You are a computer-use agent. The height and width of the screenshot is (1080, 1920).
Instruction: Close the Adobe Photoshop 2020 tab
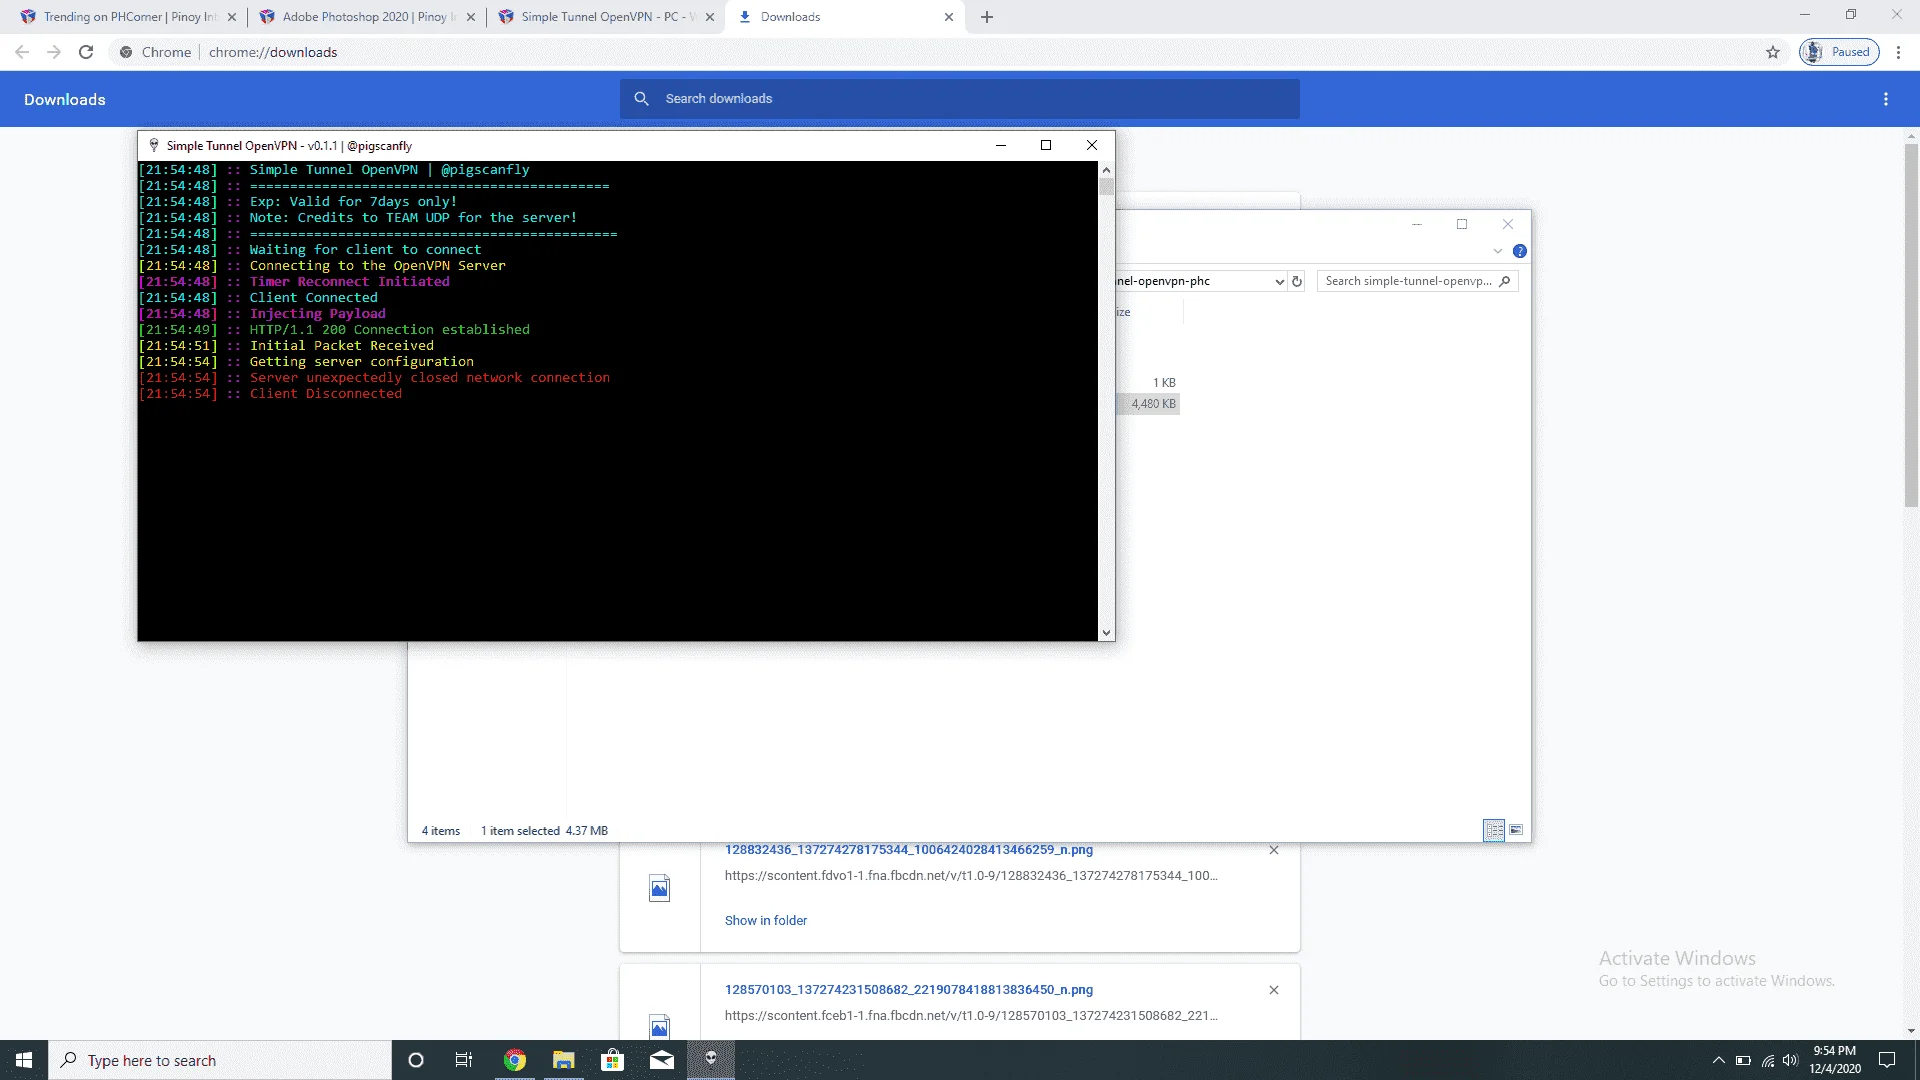pos(471,17)
